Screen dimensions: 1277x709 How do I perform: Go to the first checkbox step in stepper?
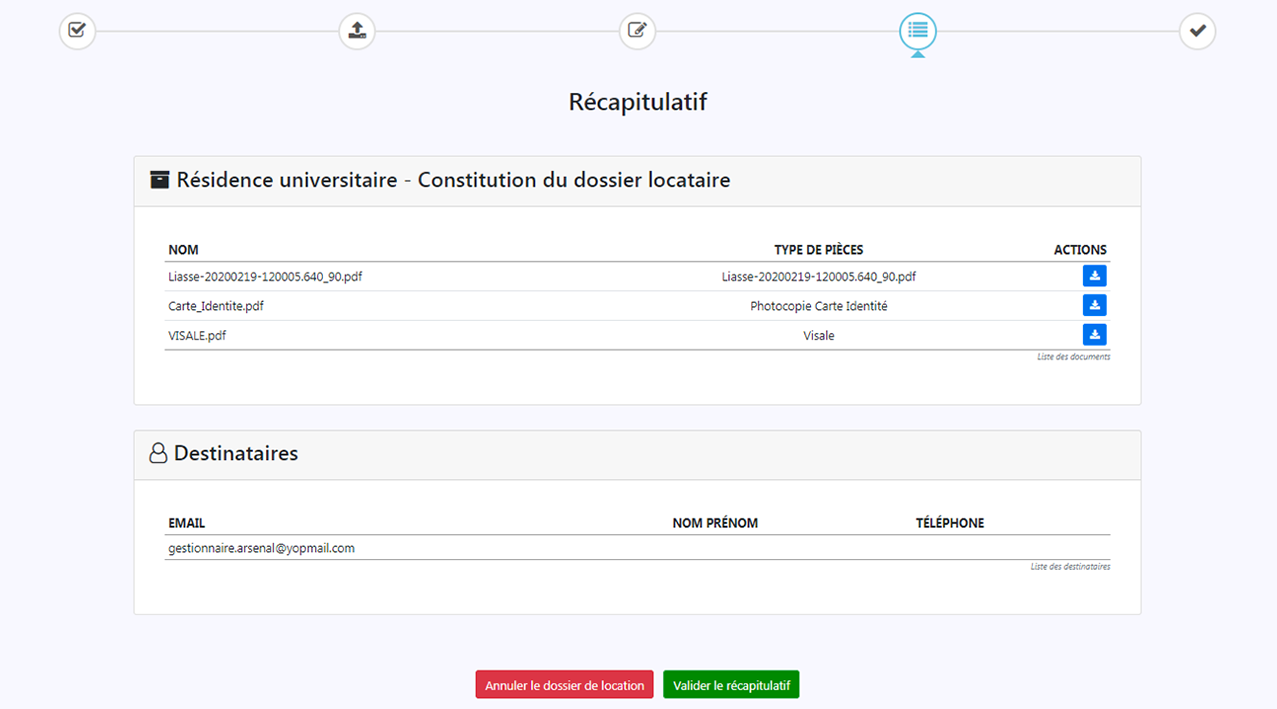click(x=77, y=31)
